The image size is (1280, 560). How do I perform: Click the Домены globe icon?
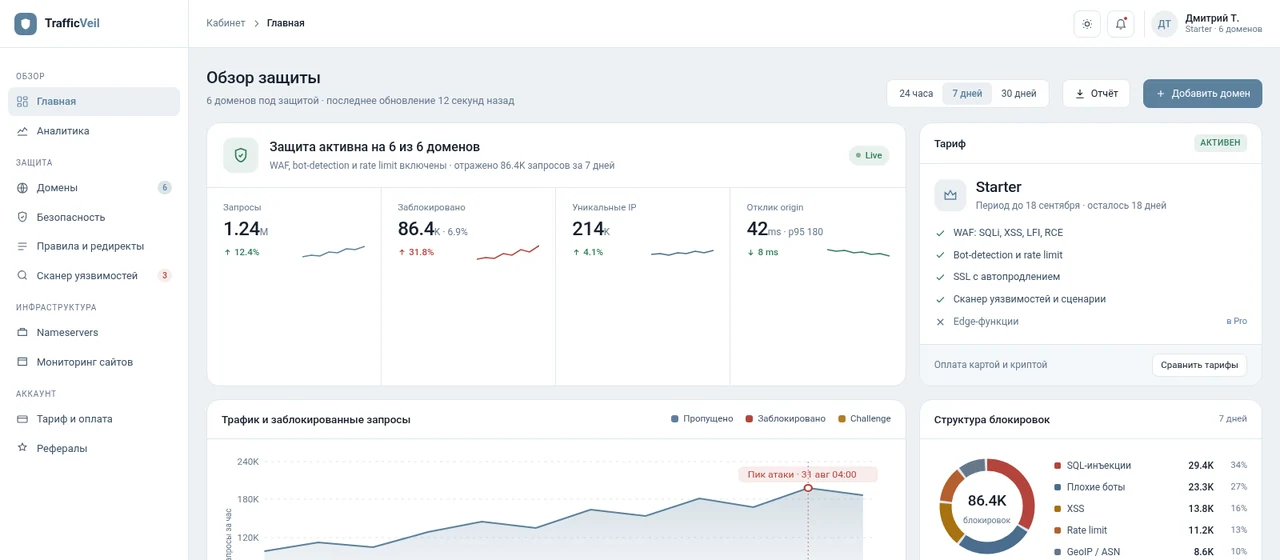pos(22,188)
